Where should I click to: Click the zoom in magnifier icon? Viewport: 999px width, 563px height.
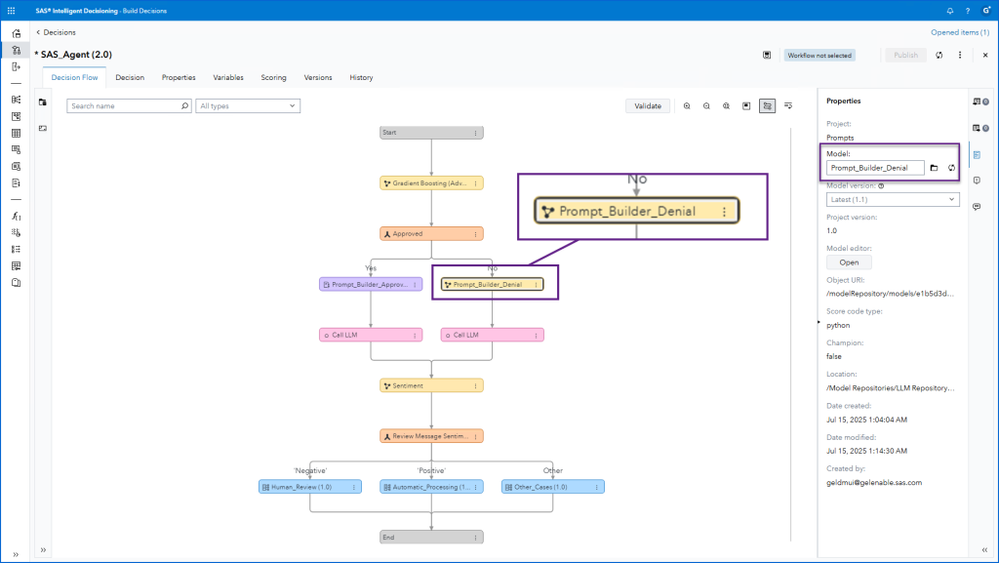(687, 106)
